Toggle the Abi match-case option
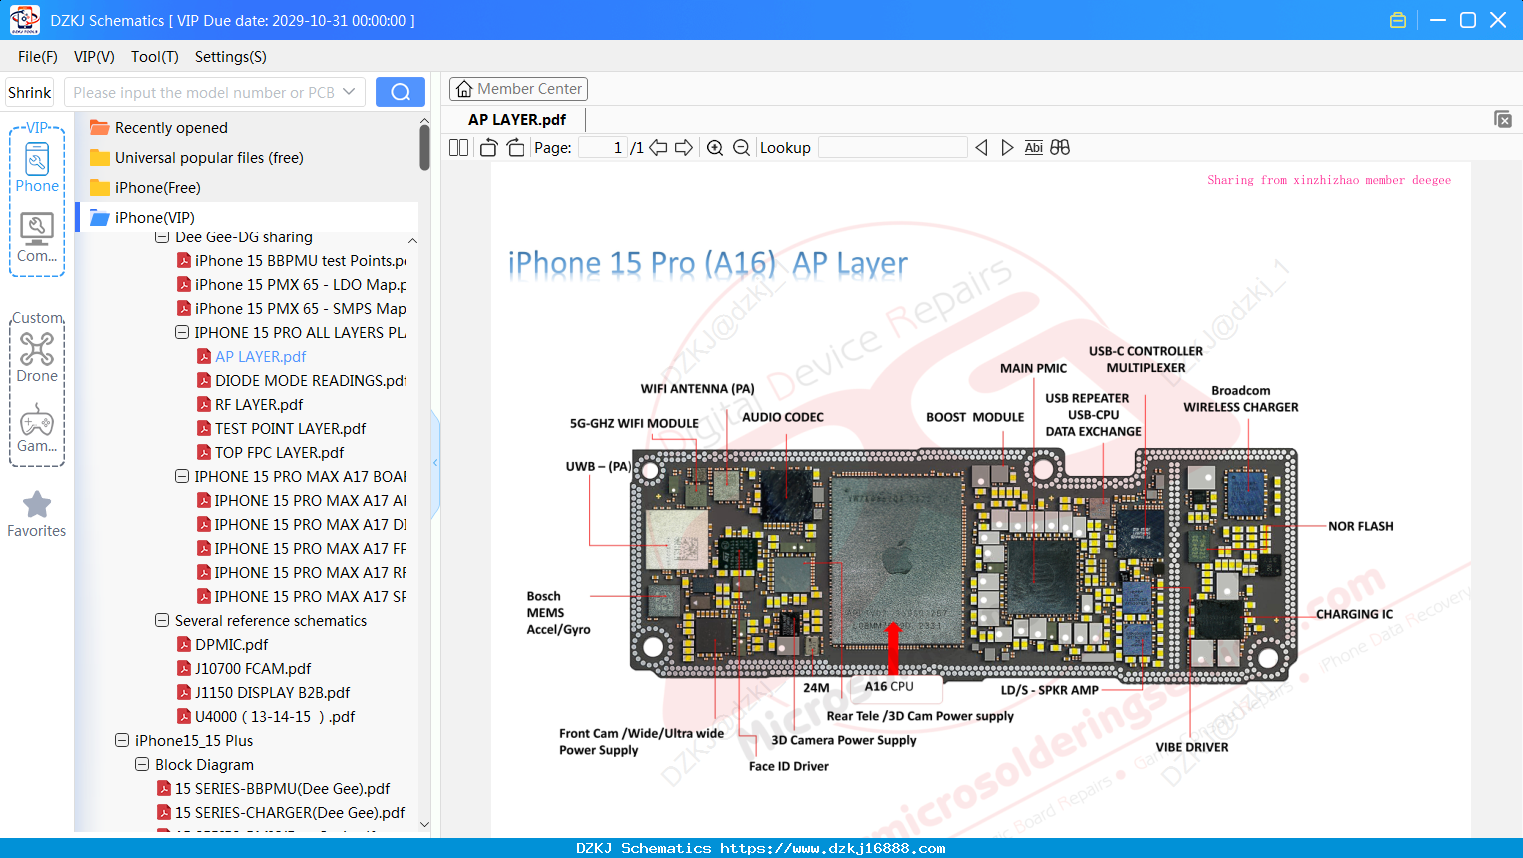Image resolution: width=1523 pixels, height=858 pixels. coord(1034,148)
